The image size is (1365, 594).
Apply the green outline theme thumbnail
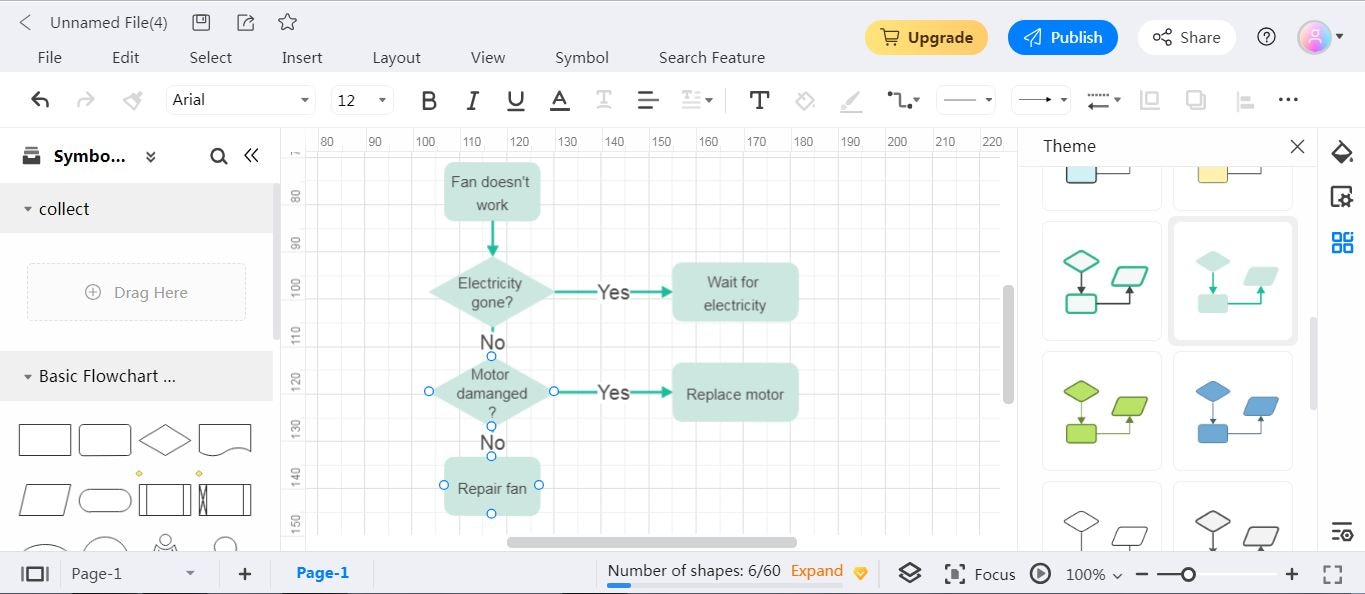pyautogui.click(x=1102, y=281)
